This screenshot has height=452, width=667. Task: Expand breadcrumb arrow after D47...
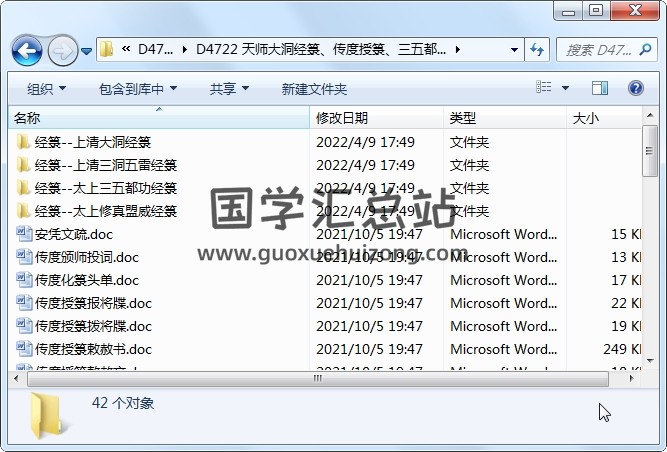185,50
